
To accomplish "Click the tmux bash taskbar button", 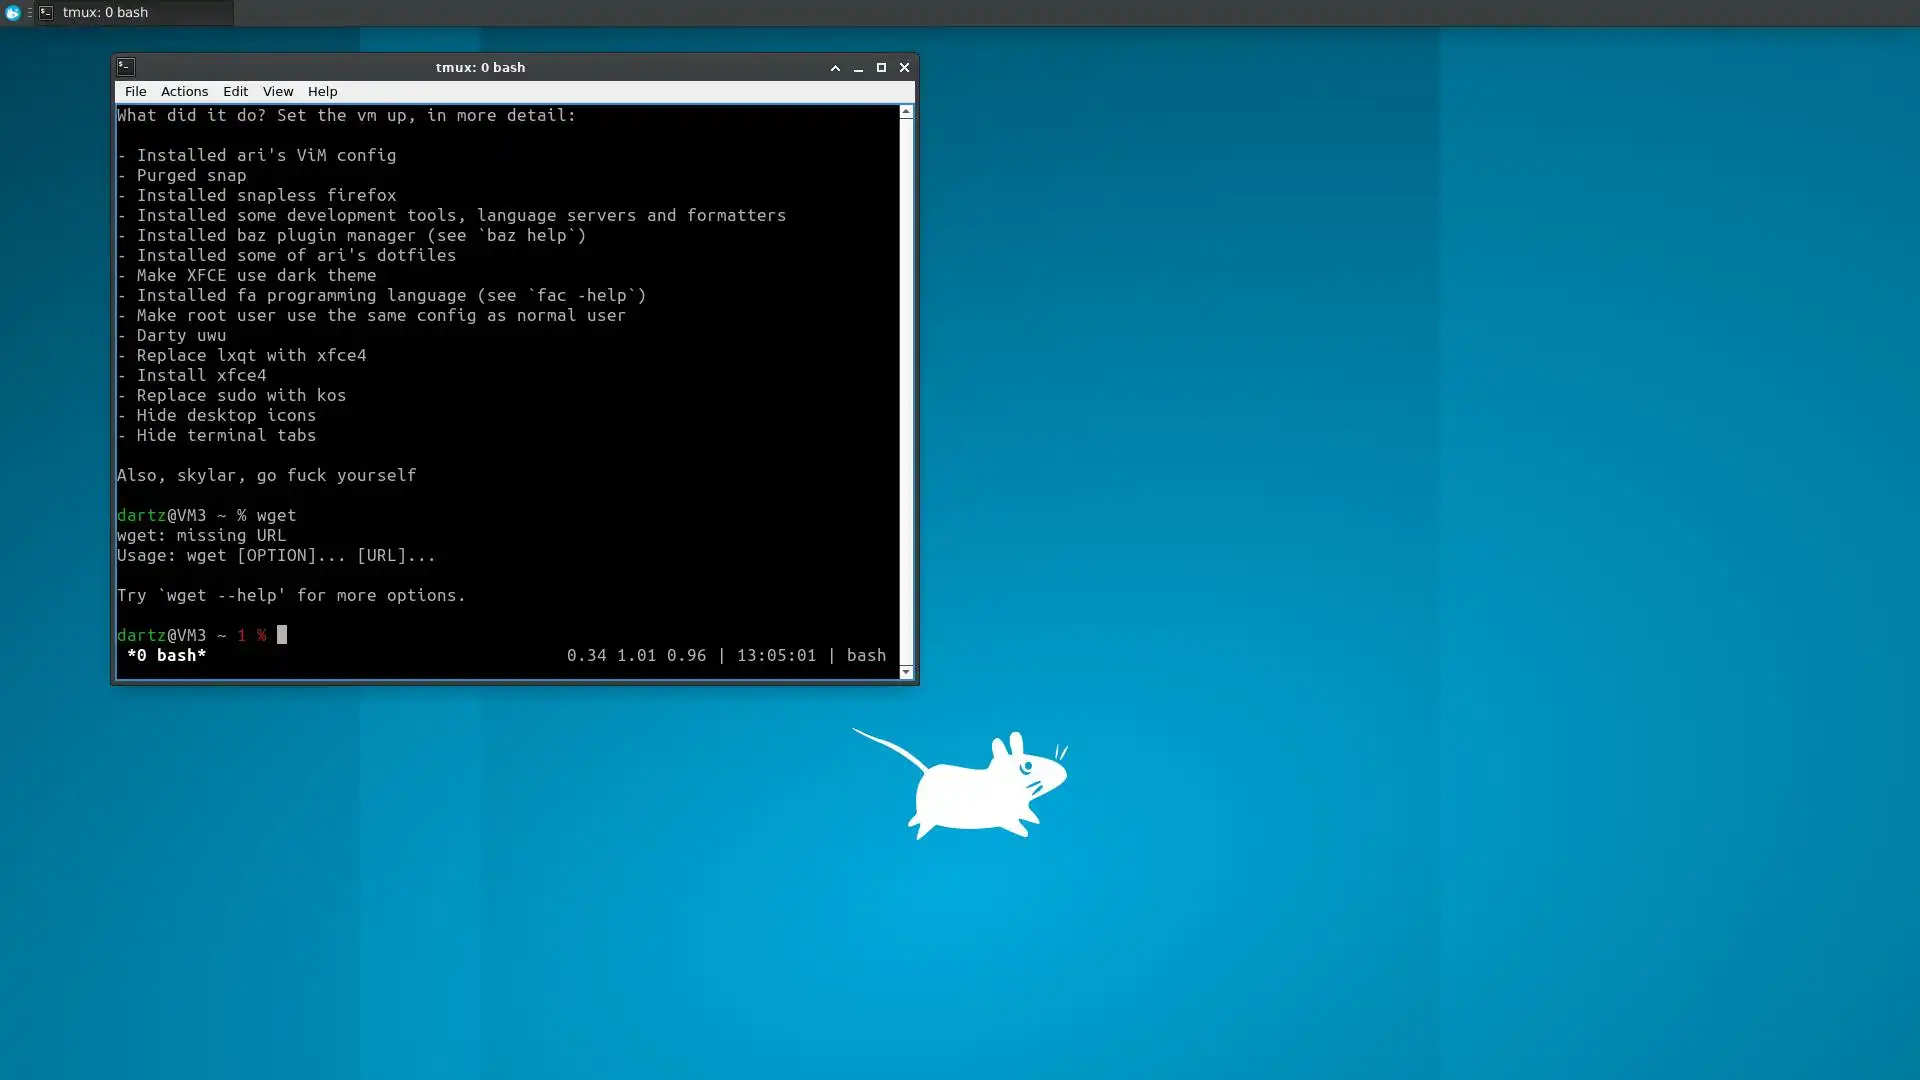I will pos(134,13).
